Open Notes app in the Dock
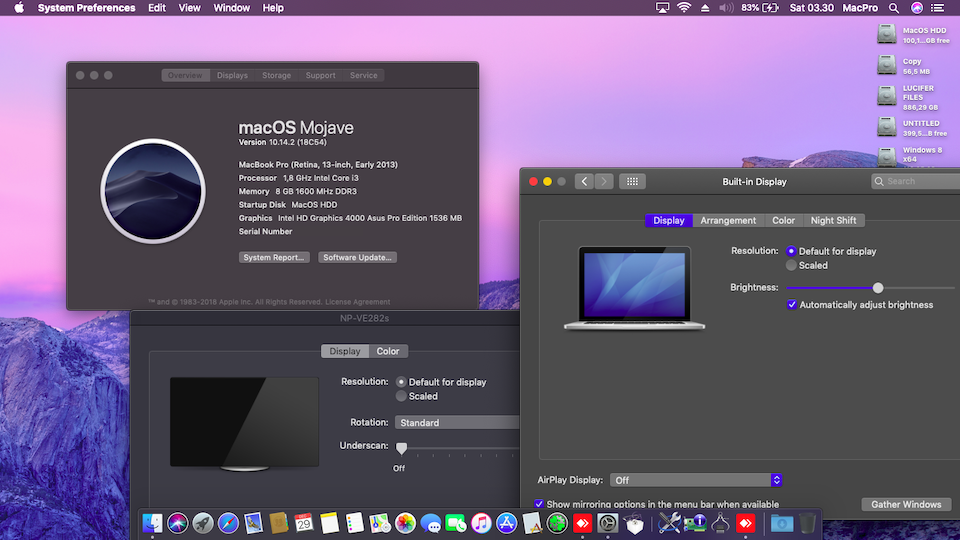Image resolution: width=960 pixels, height=540 pixels. [329, 523]
